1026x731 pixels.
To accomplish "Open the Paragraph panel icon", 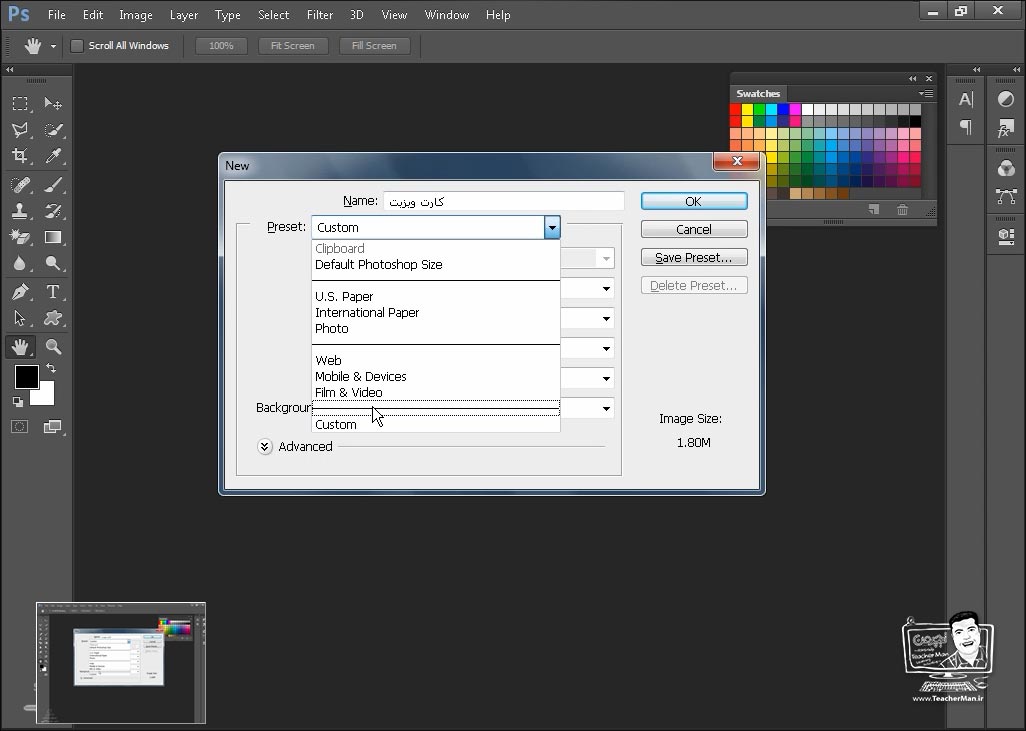I will pyautogui.click(x=966, y=127).
